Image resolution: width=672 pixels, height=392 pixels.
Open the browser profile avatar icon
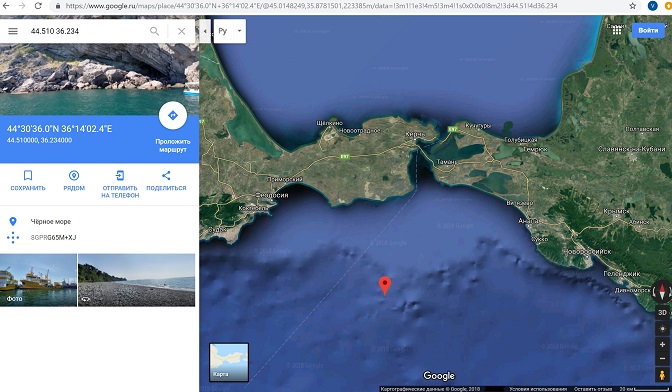tap(652, 6)
